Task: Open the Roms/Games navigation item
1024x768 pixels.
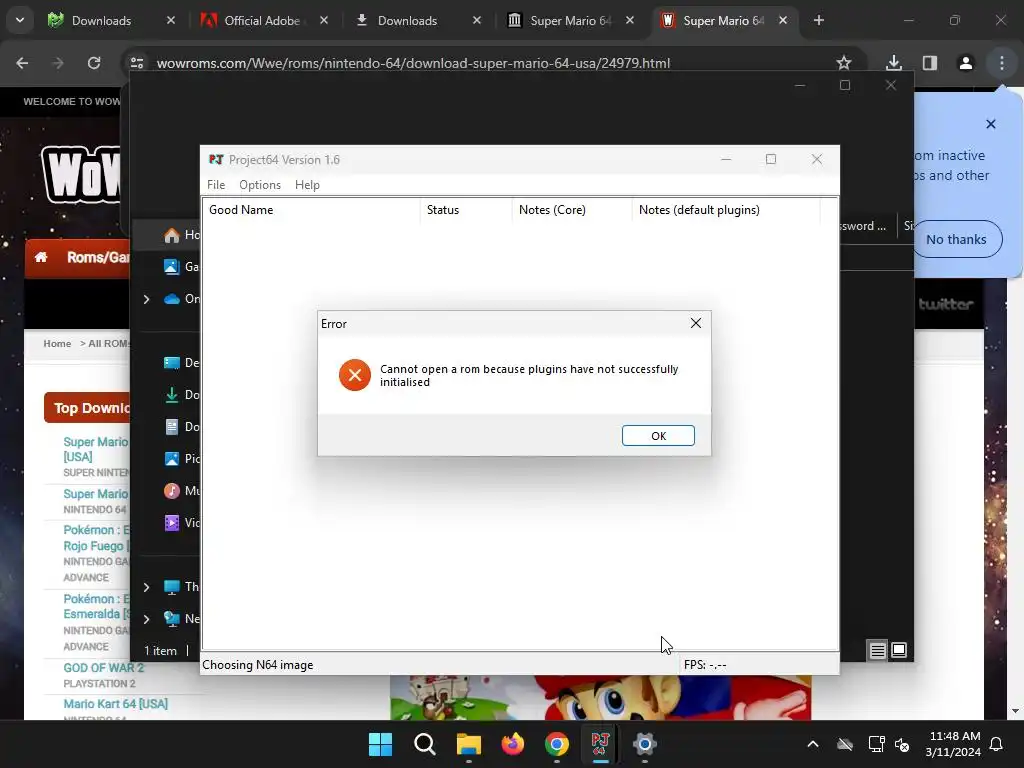Action: pyautogui.click(x=98, y=257)
